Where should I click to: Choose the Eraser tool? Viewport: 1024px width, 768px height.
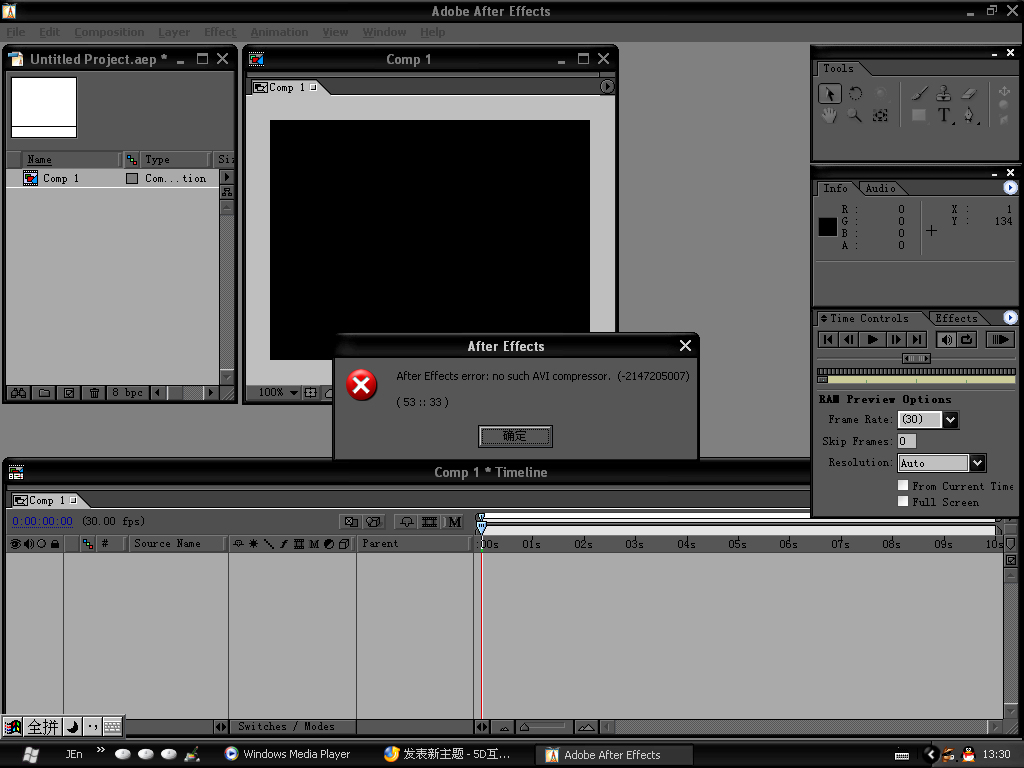(x=969, y=94)
